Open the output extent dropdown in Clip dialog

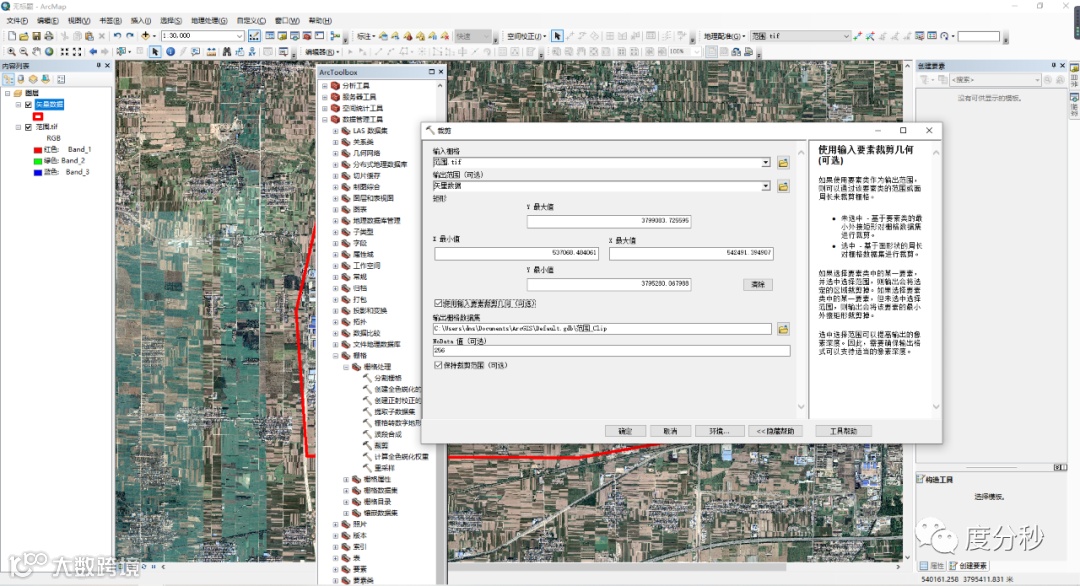click(765, 187)
